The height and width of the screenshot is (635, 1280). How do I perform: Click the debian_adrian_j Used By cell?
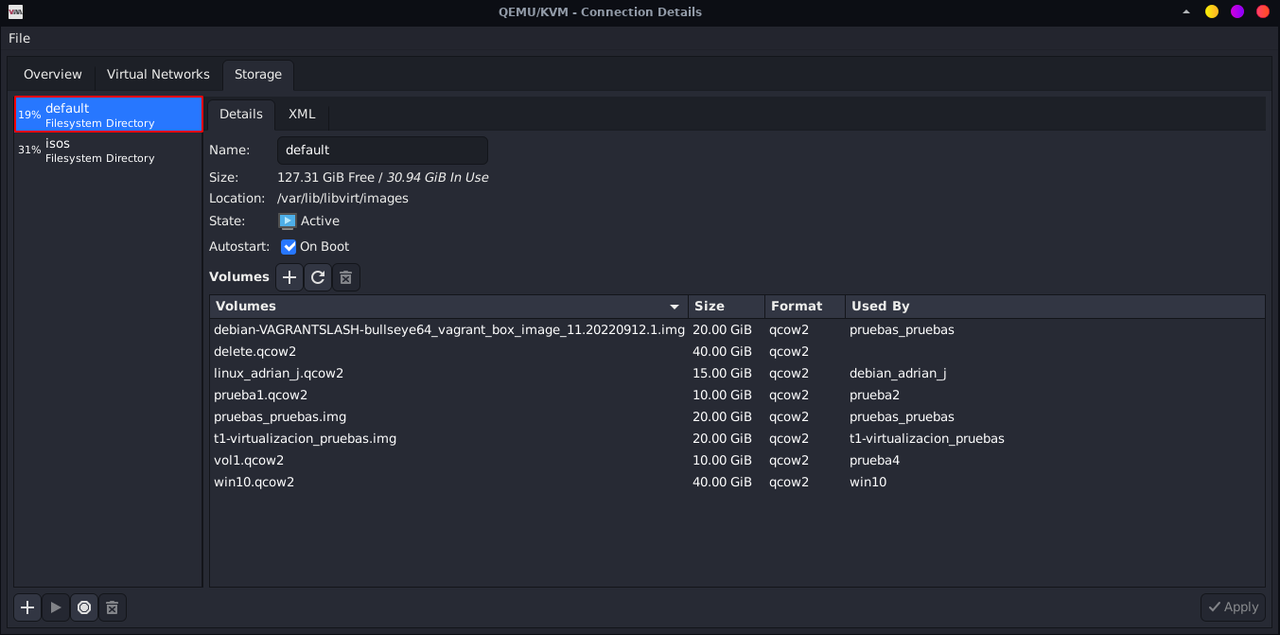coord(898,373)
